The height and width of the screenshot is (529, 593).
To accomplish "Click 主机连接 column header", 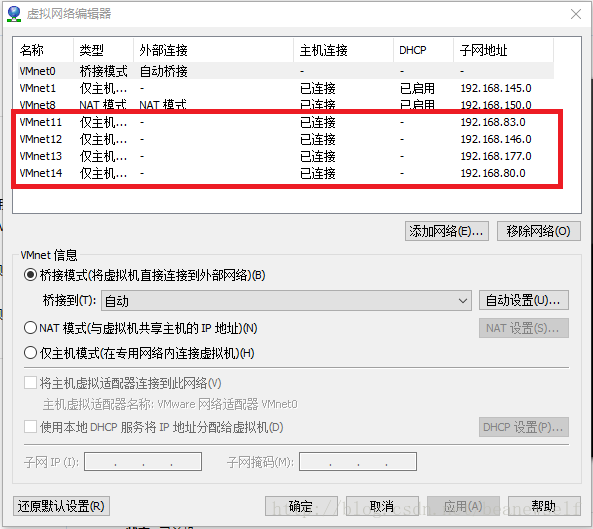I will 343,50.
